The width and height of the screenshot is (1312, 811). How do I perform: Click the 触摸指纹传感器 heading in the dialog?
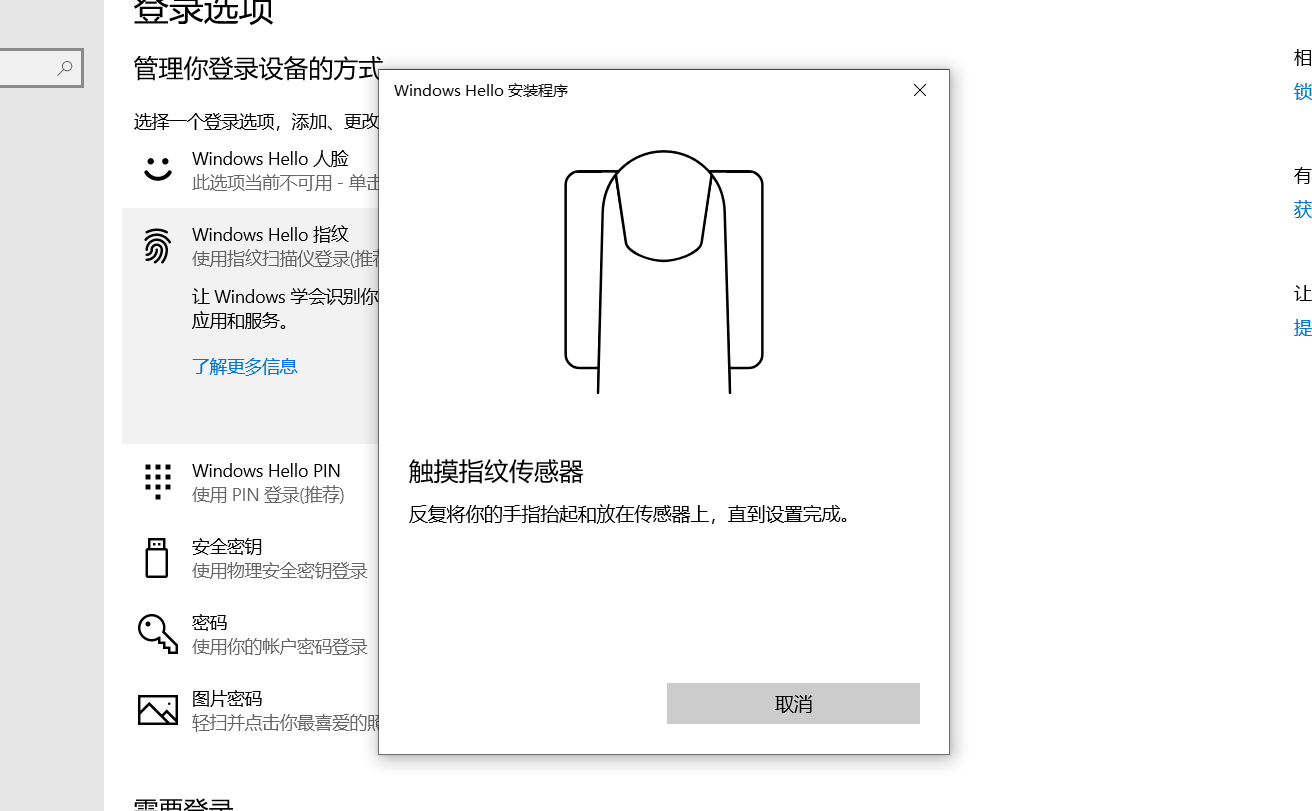click(x=496, y=472)
